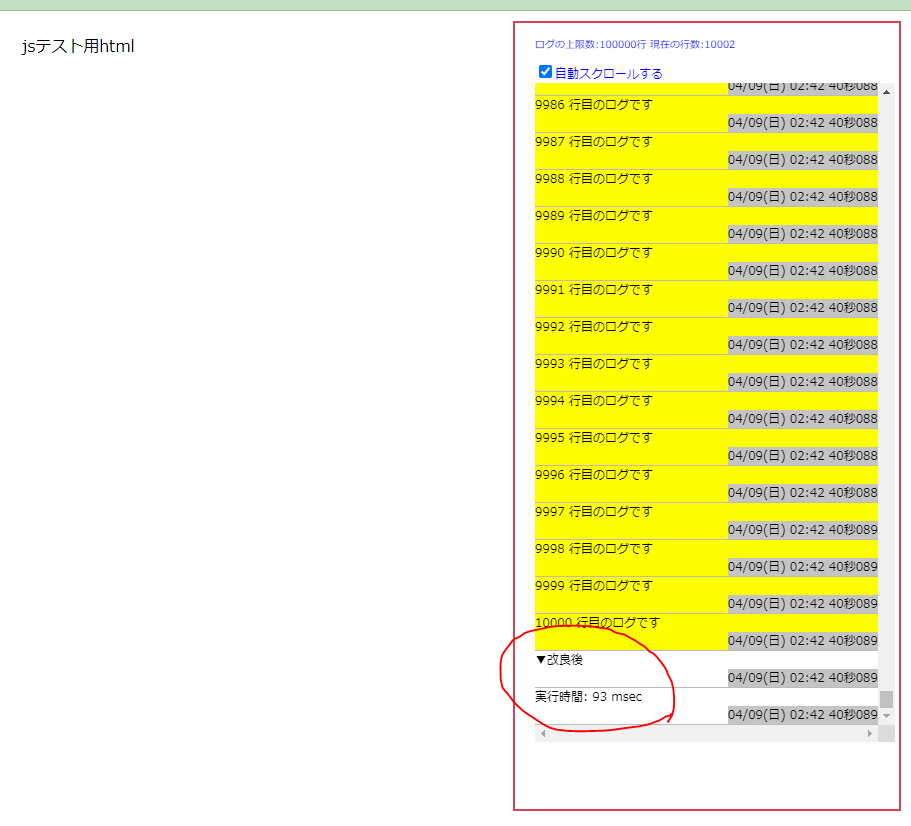This screenshot has width=911, height=826.
Task: Select log row 9992 行目のログです
Action: point(706,336)
